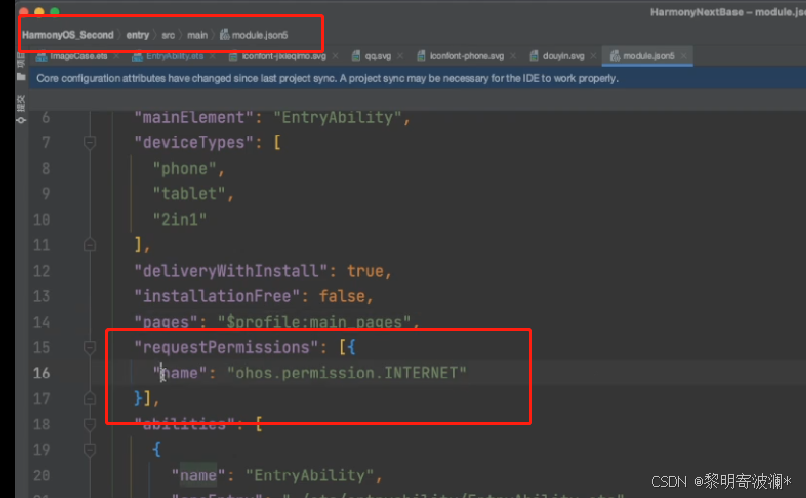Image resolution: width=806 pixels, height=498 pixels.
Task: Click the "EntryAbility" value on line 6
Action: coord(337,118)
